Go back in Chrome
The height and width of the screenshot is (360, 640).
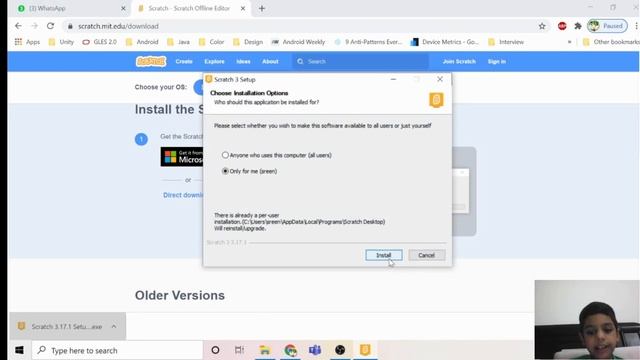point(18,26)
